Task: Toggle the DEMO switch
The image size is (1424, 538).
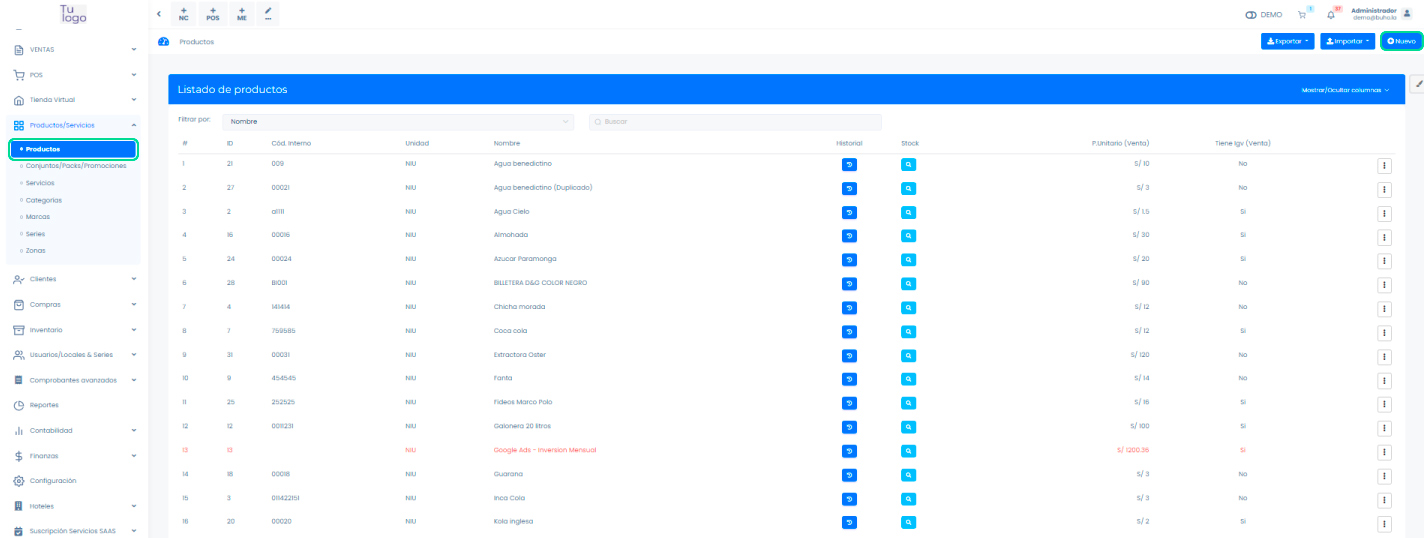Action: (x=1251, y=15)
